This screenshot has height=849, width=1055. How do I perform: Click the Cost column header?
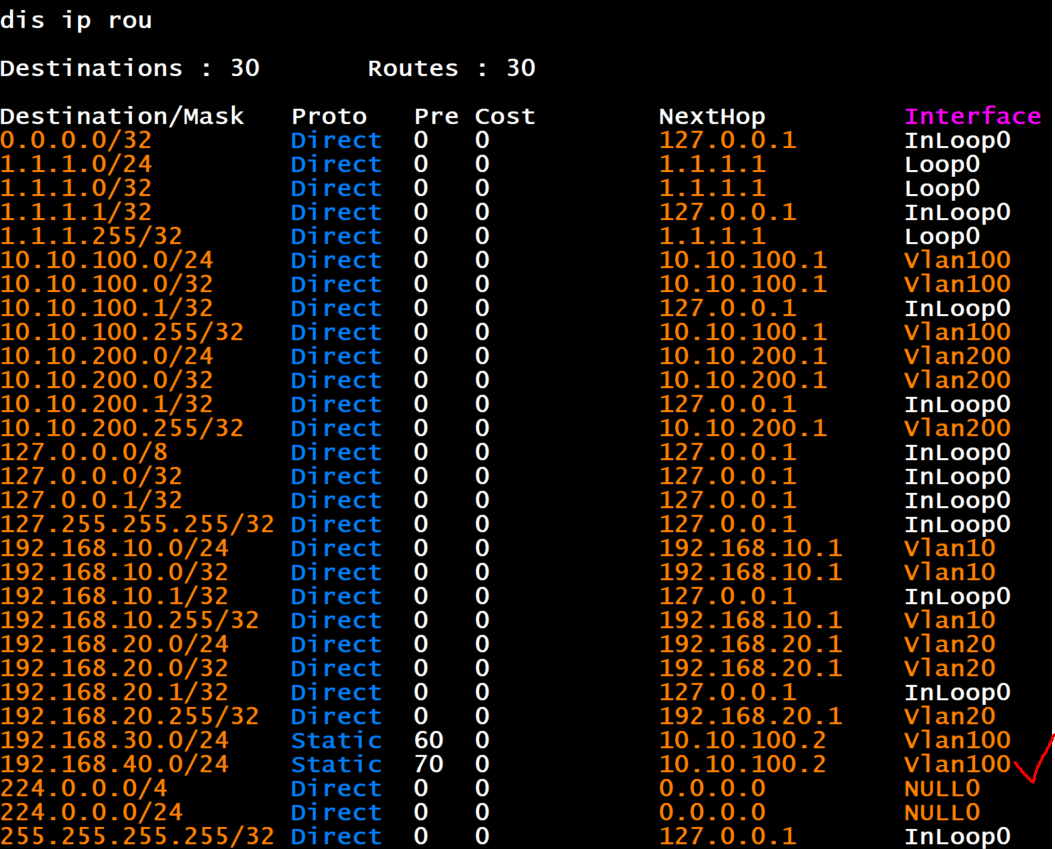click(505, 116)
